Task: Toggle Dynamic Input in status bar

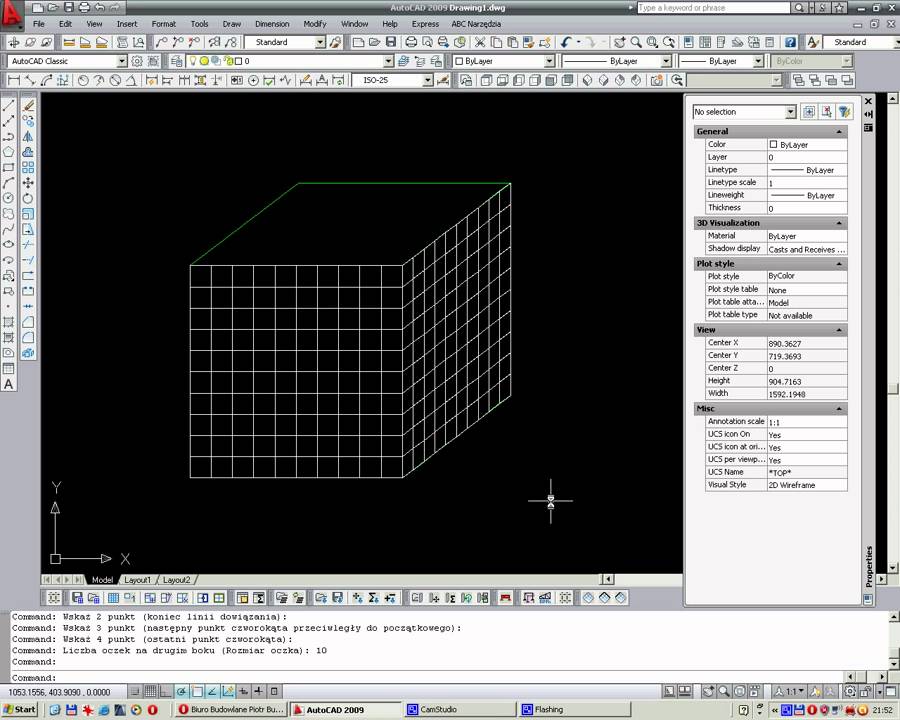Action: pyautogui.click(x=243, y=692)
